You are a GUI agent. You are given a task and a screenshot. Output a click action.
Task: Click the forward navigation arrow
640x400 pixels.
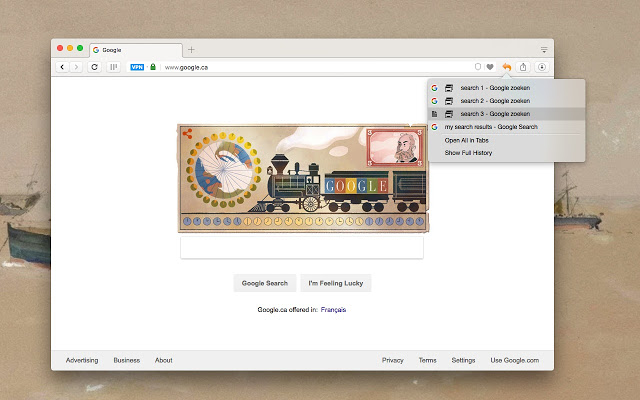pos(76,67)
